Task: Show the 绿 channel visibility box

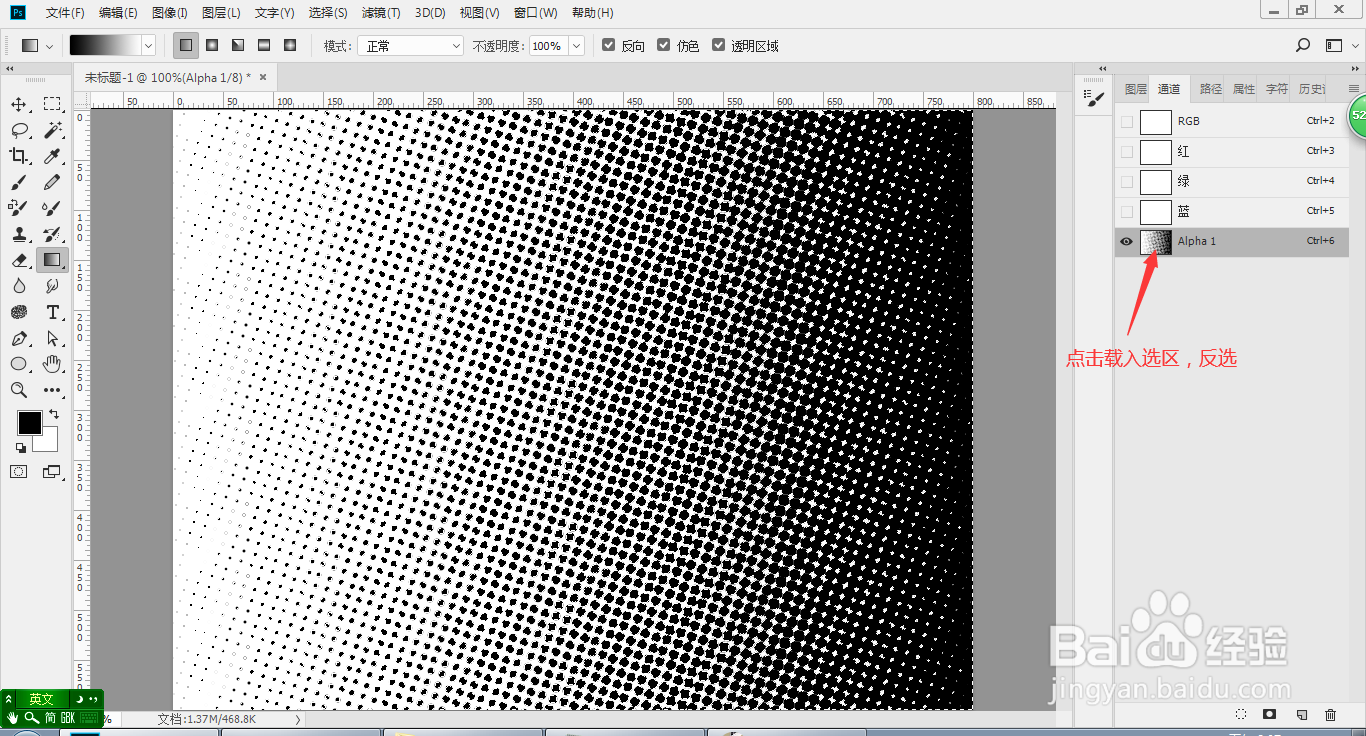Action: (1127, 181)
